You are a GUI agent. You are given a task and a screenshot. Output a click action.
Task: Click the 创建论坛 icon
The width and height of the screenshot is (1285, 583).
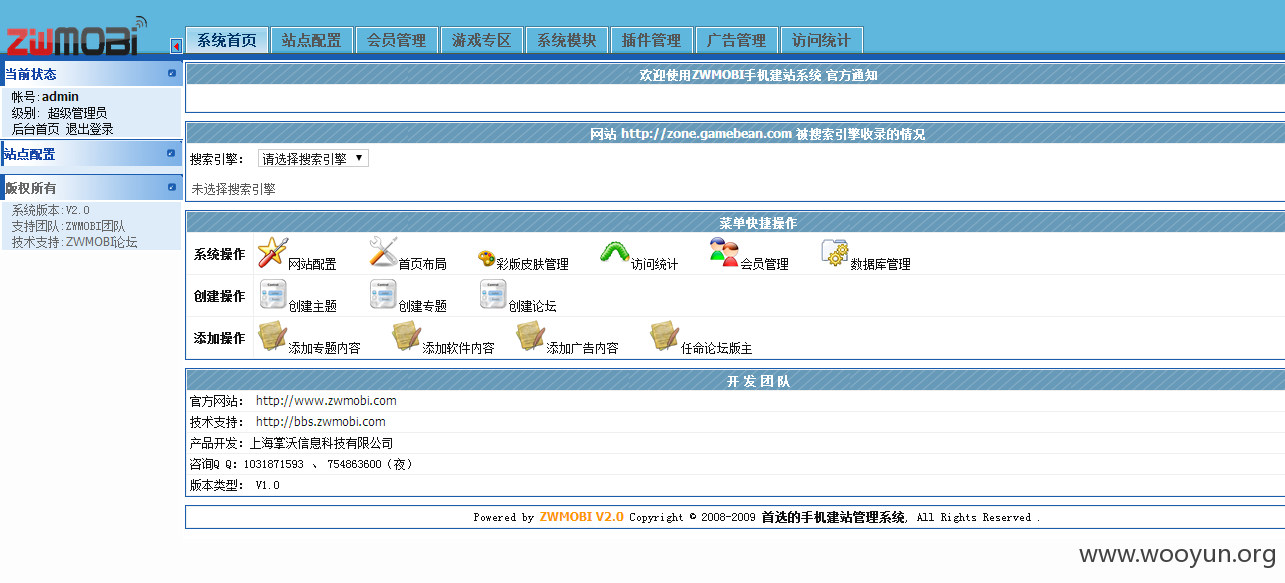pyautogui.click(x=493, y=294)
